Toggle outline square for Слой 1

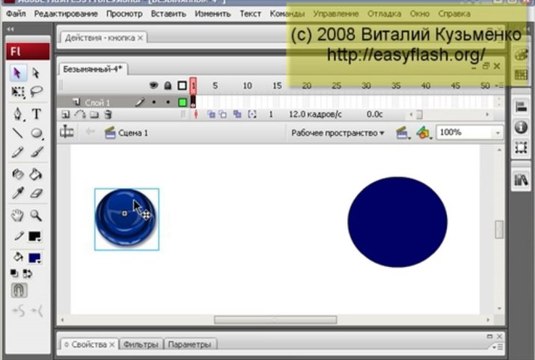point(183,102)
